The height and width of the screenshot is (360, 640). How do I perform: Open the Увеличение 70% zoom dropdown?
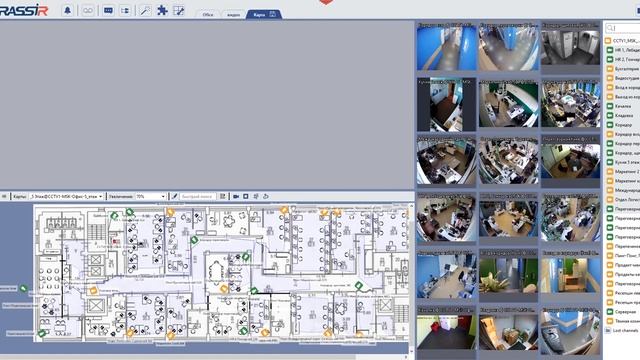pyautogui.click(x=150, y=196)
